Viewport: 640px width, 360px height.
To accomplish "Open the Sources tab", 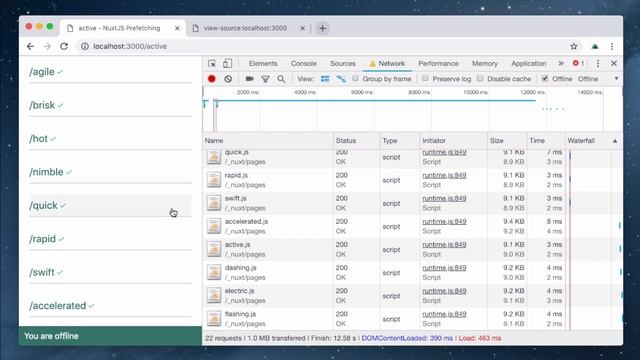I will click(x=343, y=64).
